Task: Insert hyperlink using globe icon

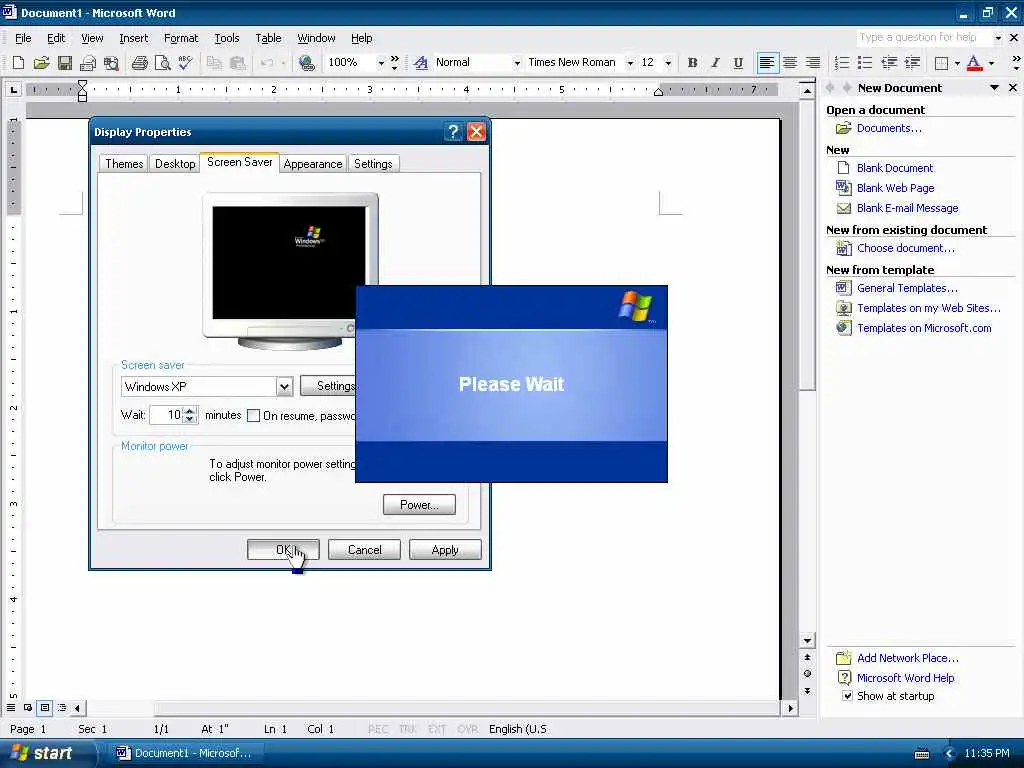Action: tap(306, 63)
